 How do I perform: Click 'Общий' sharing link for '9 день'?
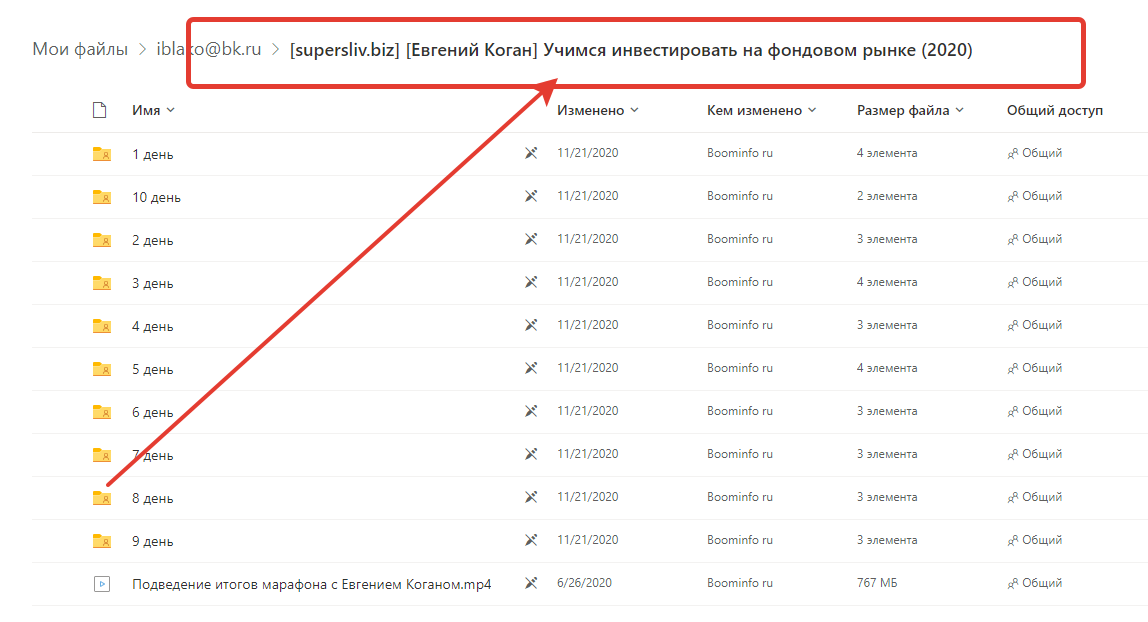click(1042, 540)
